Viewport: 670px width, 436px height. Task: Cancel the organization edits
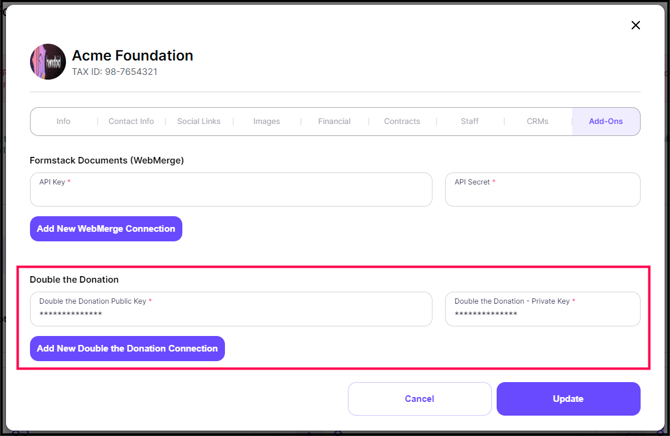(419, 399)
